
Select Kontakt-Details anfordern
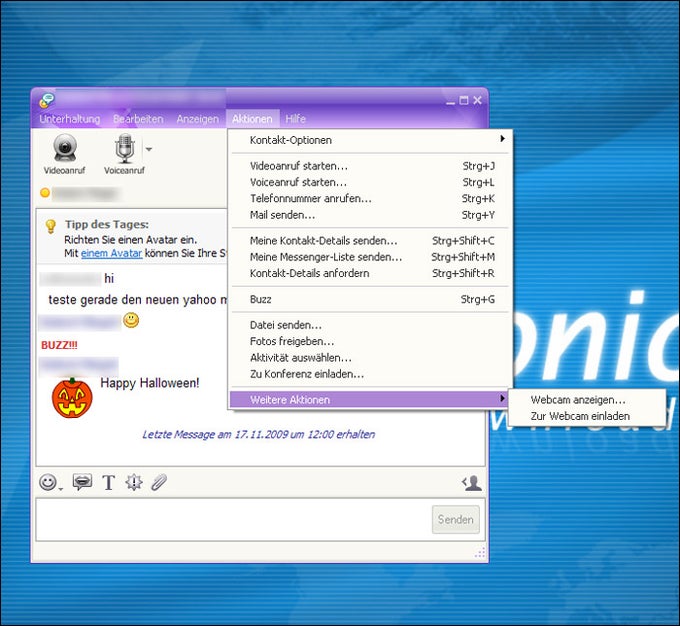[370, 273]
